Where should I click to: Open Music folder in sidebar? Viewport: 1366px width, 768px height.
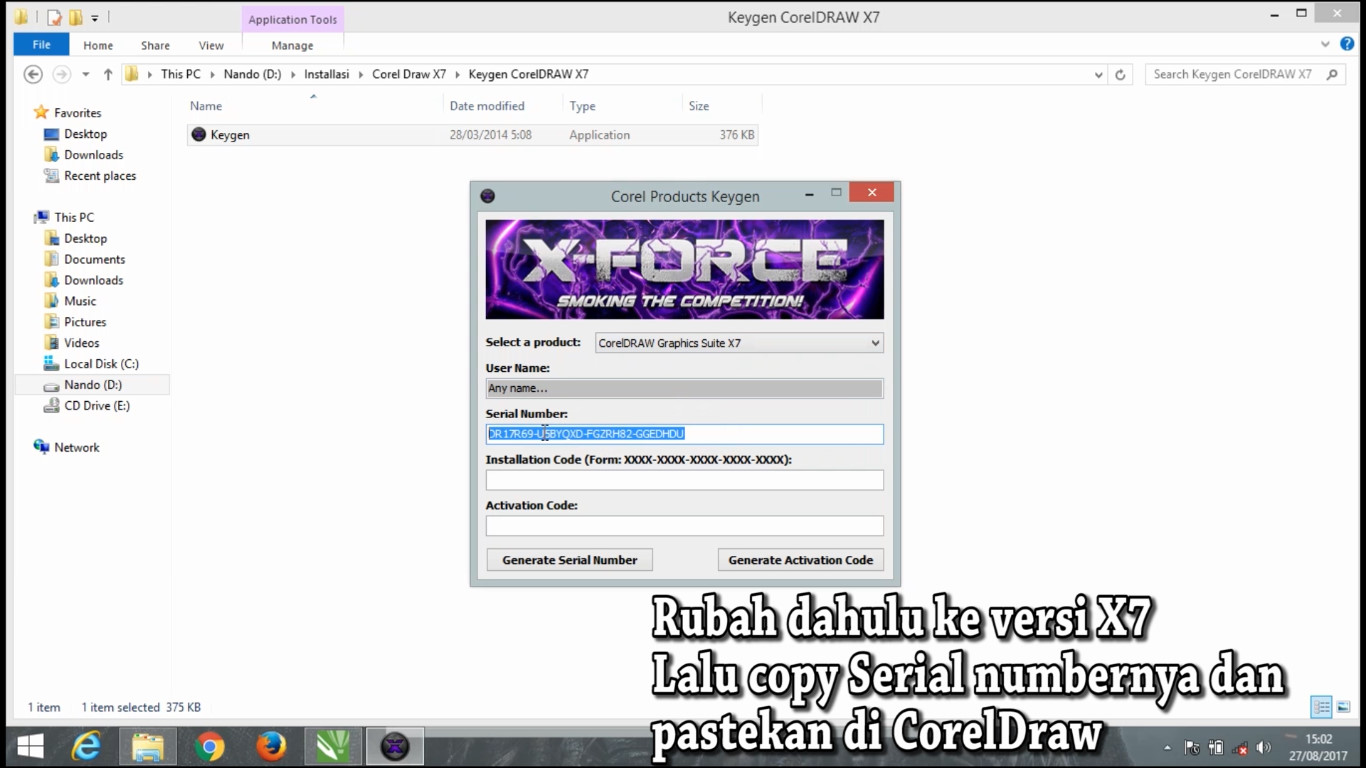click(80, 302)
